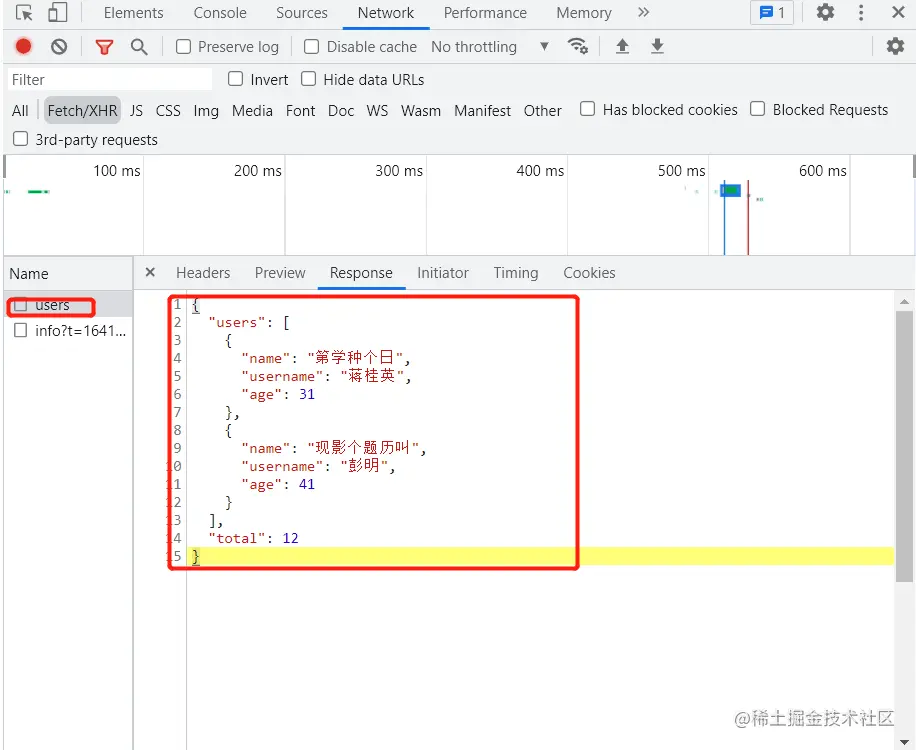Toggle the red filter funnel icon
The image size is (916, 750).
pos(104,47)
